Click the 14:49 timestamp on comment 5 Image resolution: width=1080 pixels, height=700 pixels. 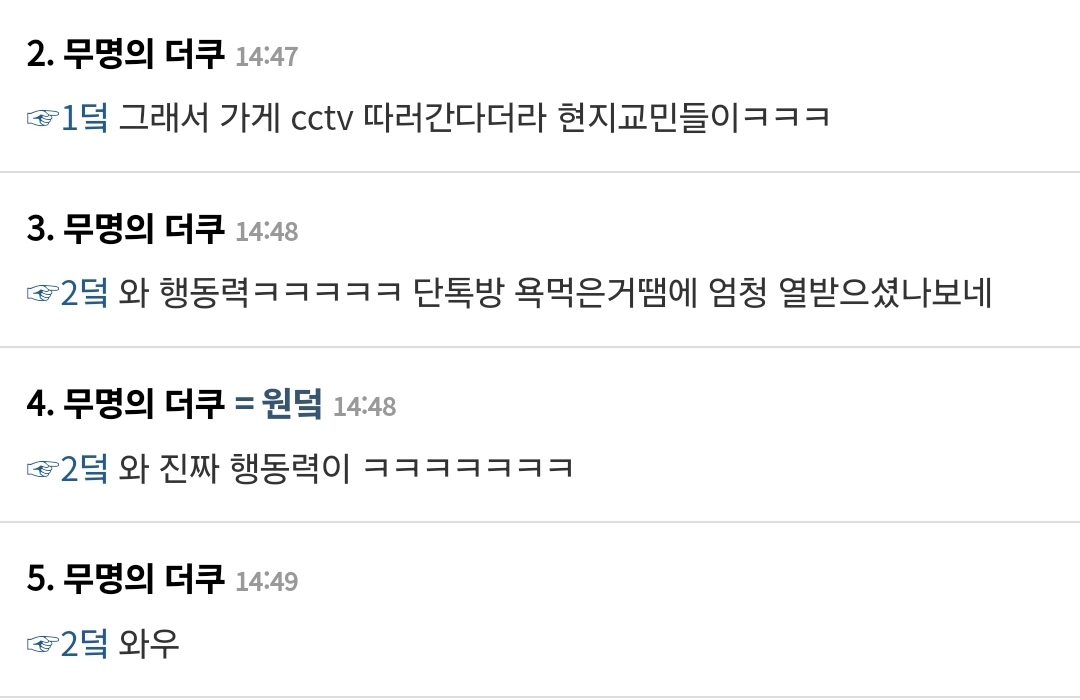click(x=267, y=581)
